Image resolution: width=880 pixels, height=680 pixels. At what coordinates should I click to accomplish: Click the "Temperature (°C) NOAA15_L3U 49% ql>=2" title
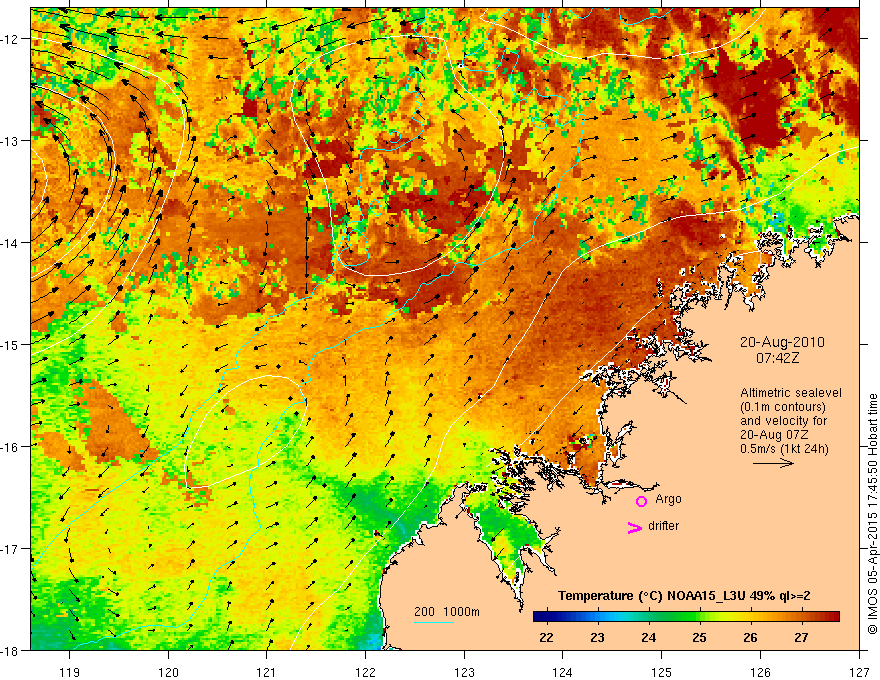point(684,596)
